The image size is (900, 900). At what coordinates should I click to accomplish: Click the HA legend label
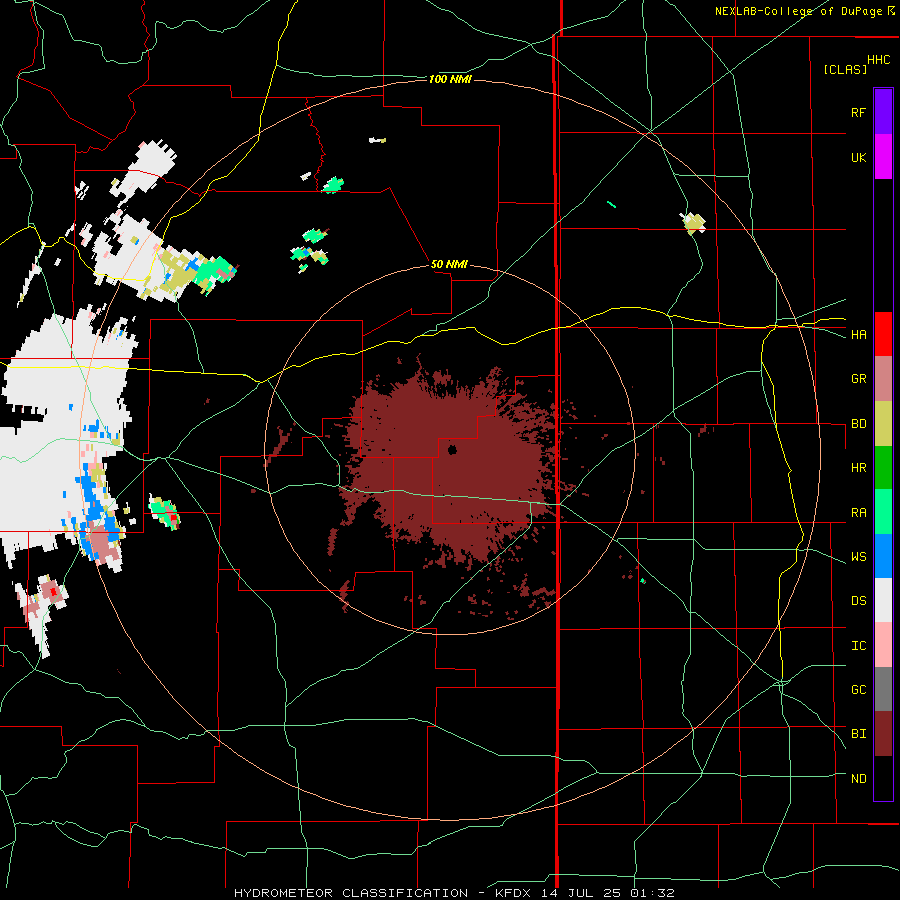(x=858, y=334)
